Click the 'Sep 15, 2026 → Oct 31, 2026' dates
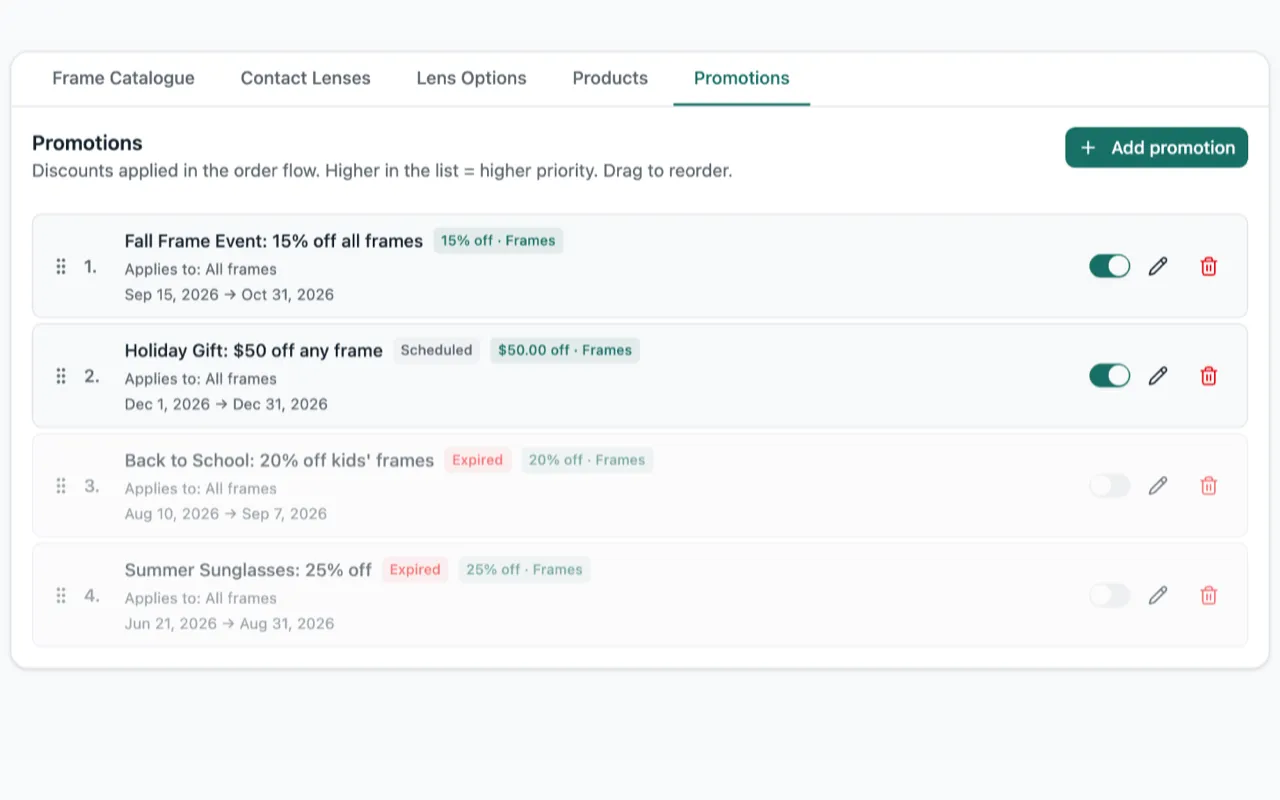Screen dimensions: 1280x800 pos(229,295)
